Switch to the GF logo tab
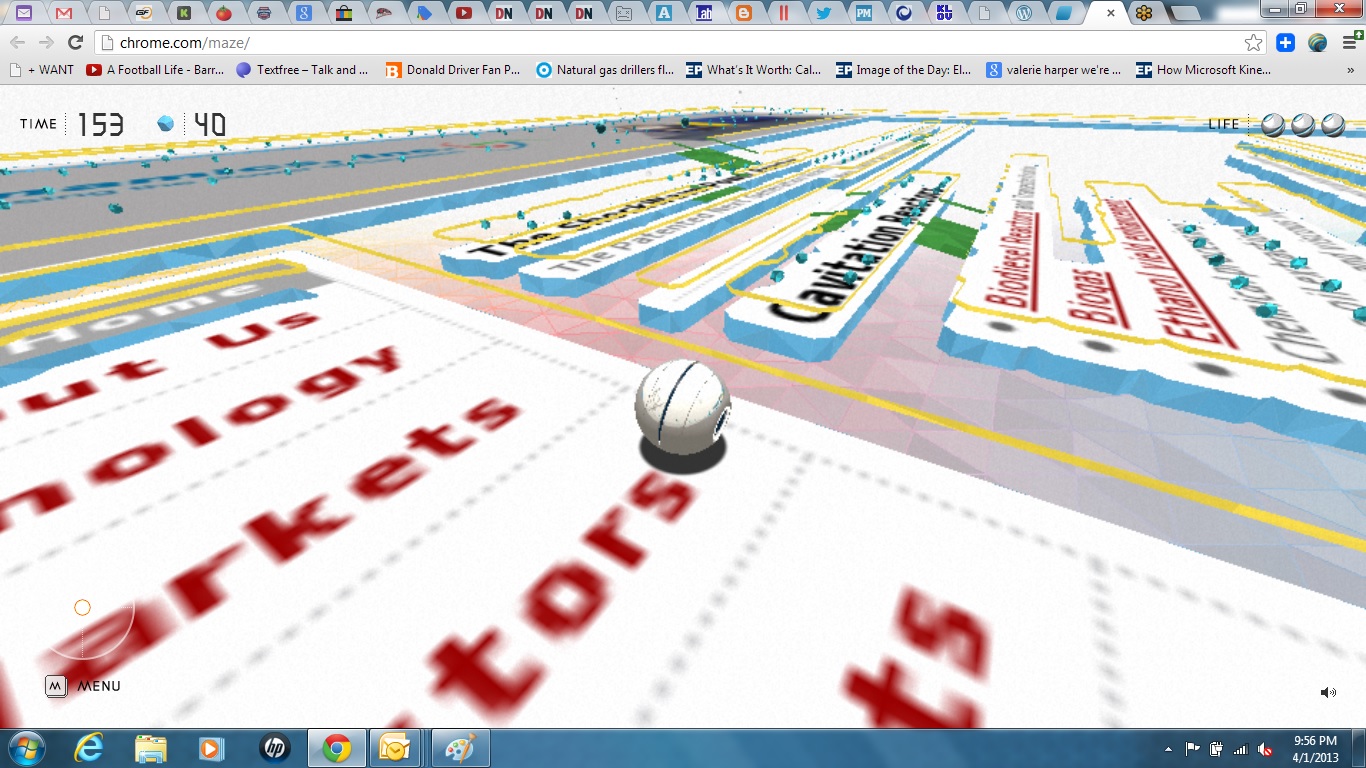Viewport: 1366px width, 768px height. click(144, 13)
